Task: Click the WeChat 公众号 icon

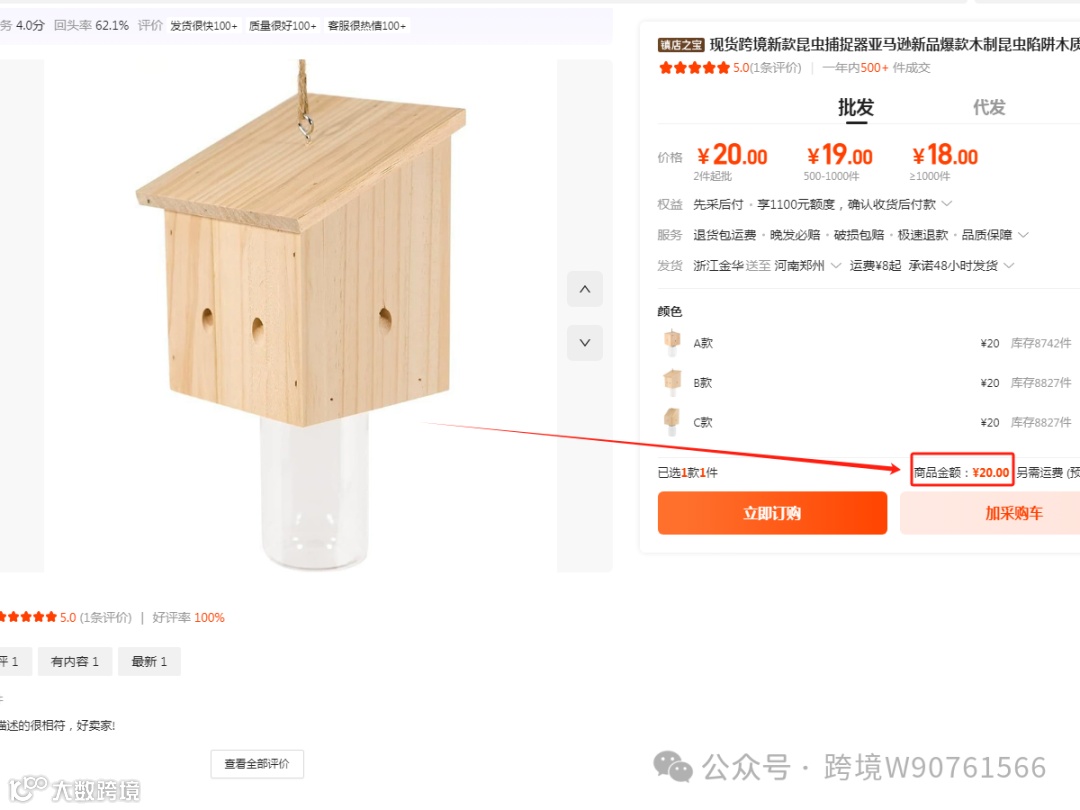Action: [x=673, y=767]
